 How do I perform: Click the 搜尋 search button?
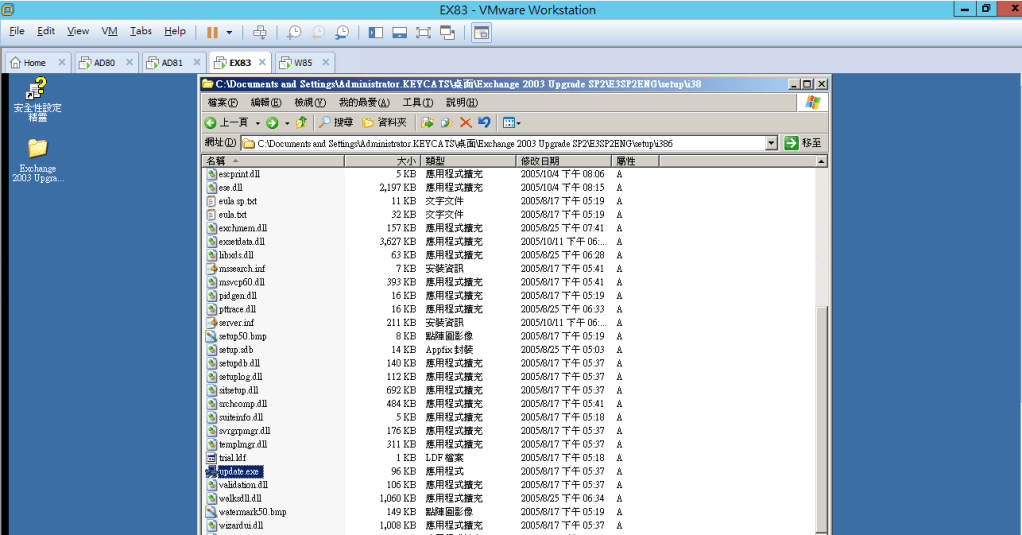tap(336, 122)
